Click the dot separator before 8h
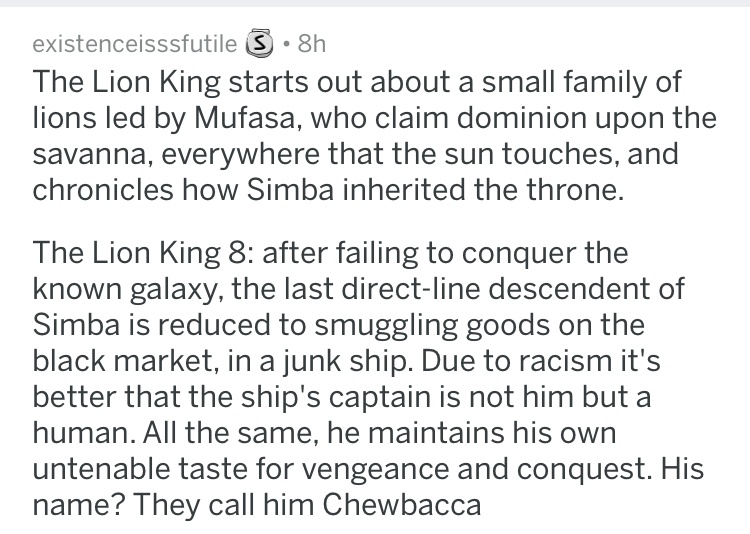The image size is (750, 534). [x=286, y=44]
